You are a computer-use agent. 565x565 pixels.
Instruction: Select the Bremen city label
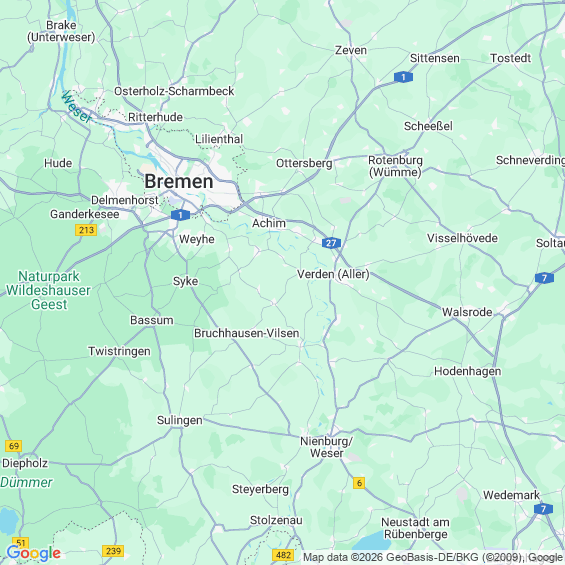click(179, 181)
